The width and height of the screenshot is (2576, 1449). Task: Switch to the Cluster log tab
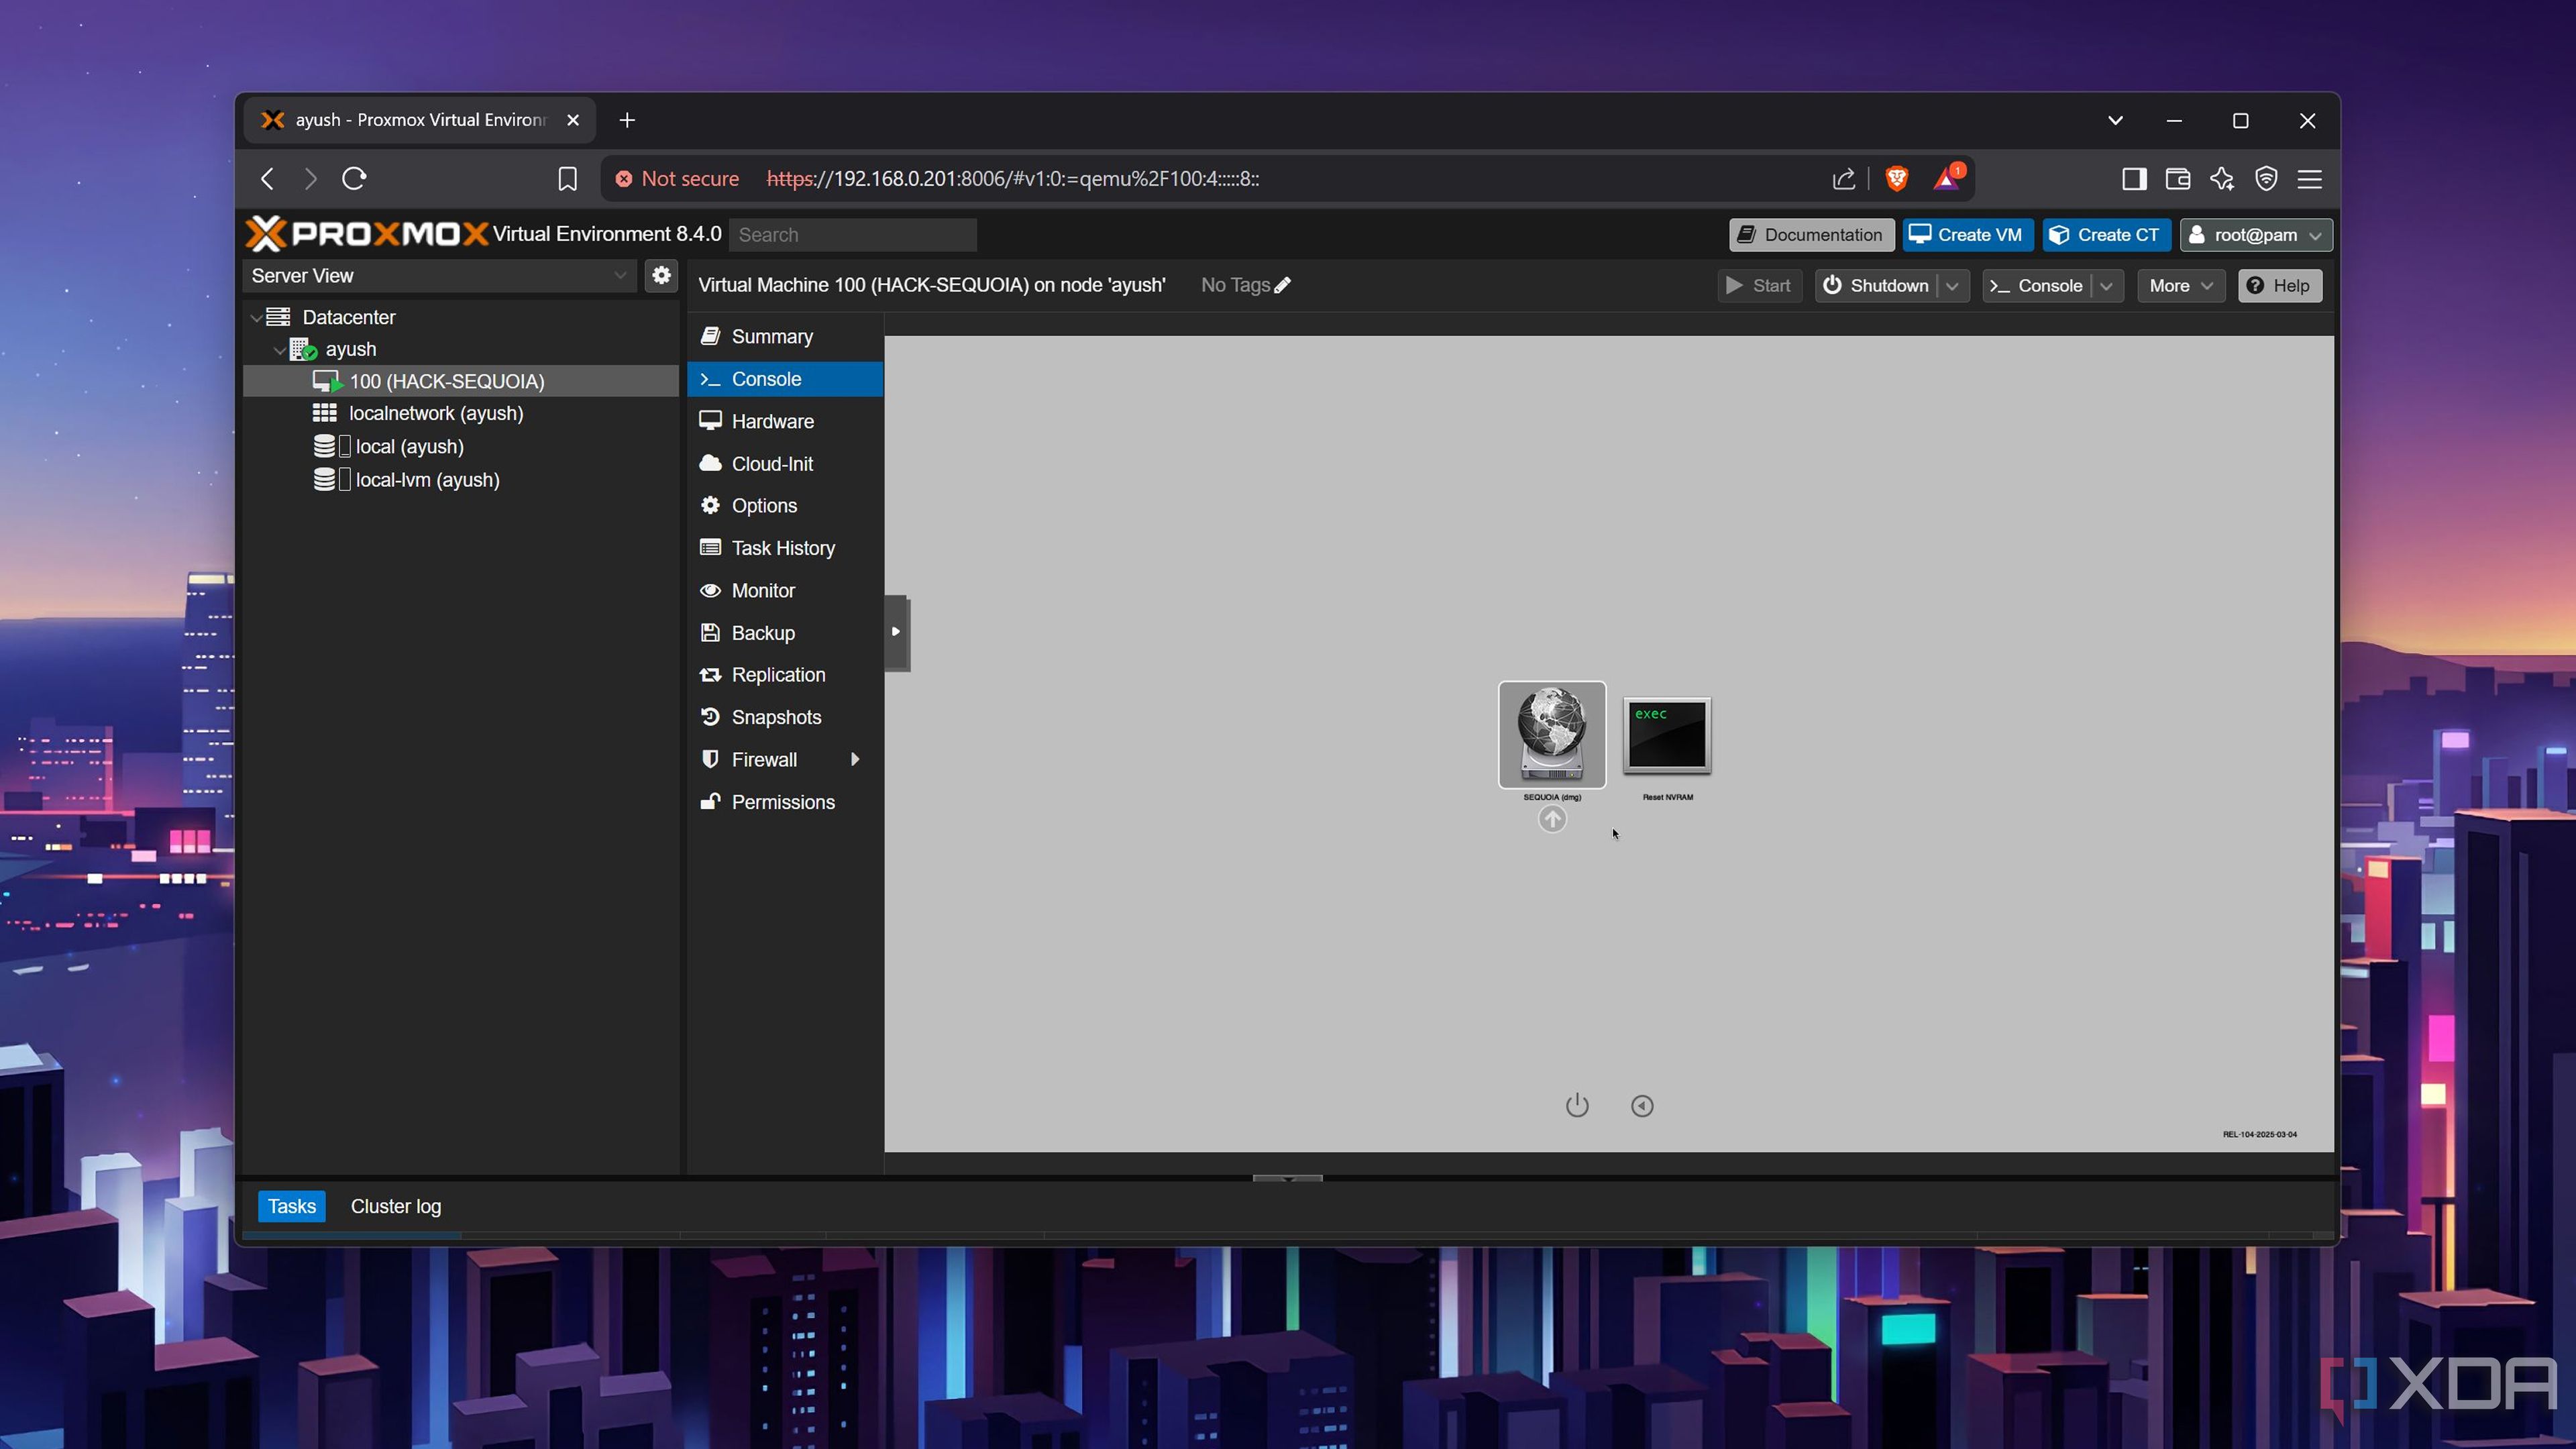coord(395,1207)
